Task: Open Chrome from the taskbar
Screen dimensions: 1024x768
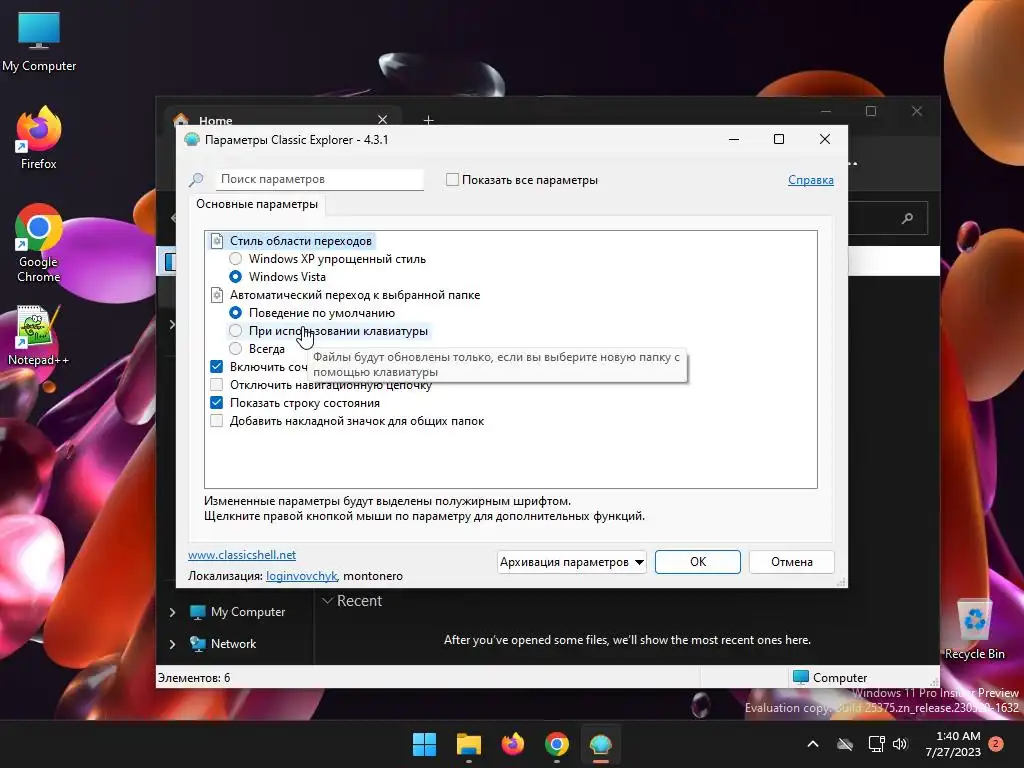Action: [x=556, y=744]
